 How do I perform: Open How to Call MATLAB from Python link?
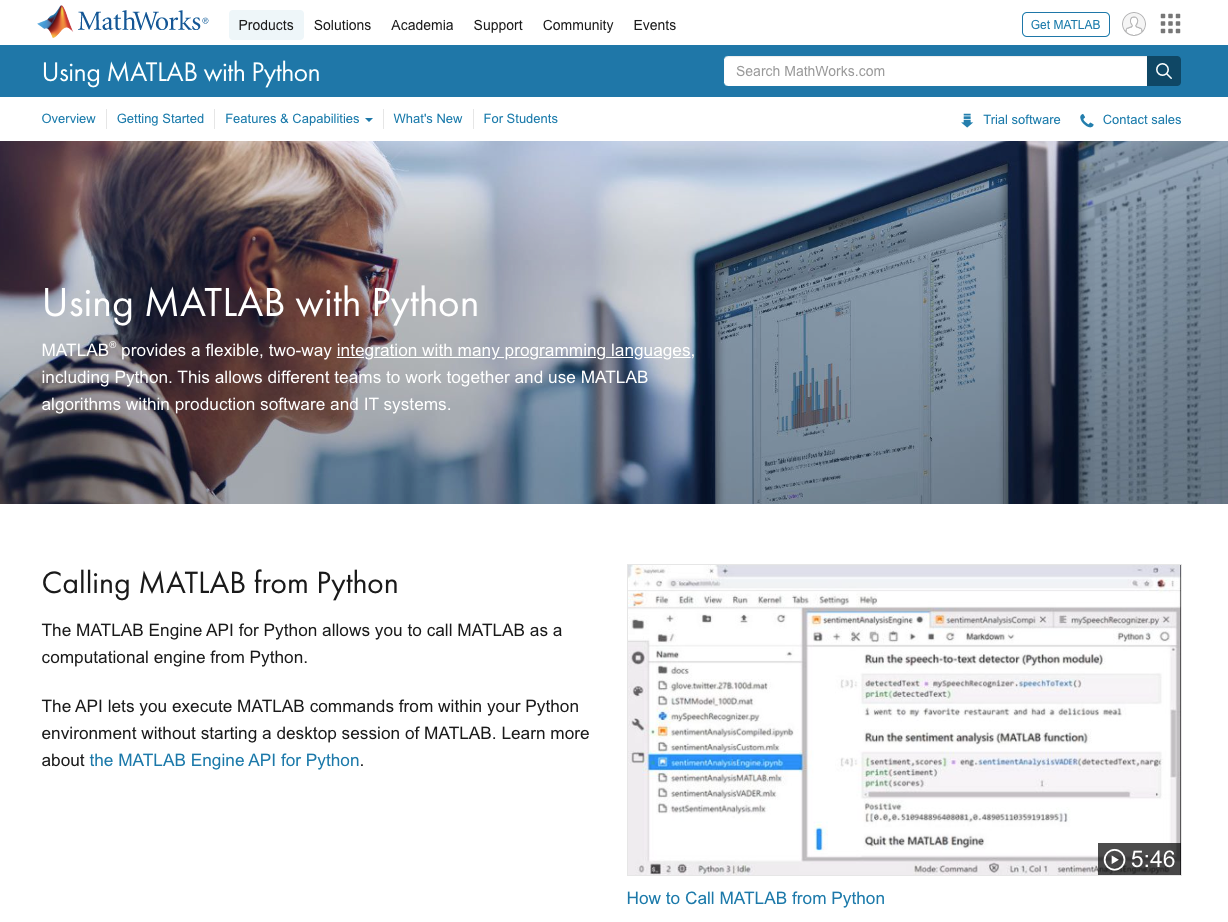[x=755, y=898]
